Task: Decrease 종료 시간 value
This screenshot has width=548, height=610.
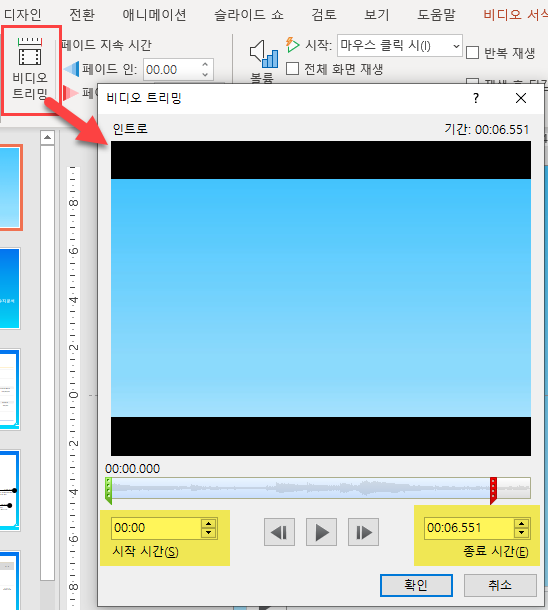Action: (522, 533)
